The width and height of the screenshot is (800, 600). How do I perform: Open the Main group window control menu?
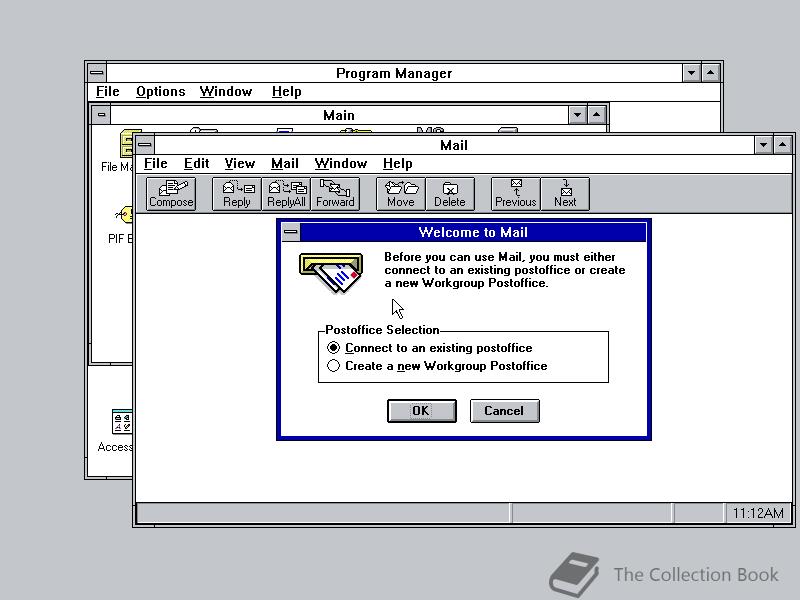[101, 115]
